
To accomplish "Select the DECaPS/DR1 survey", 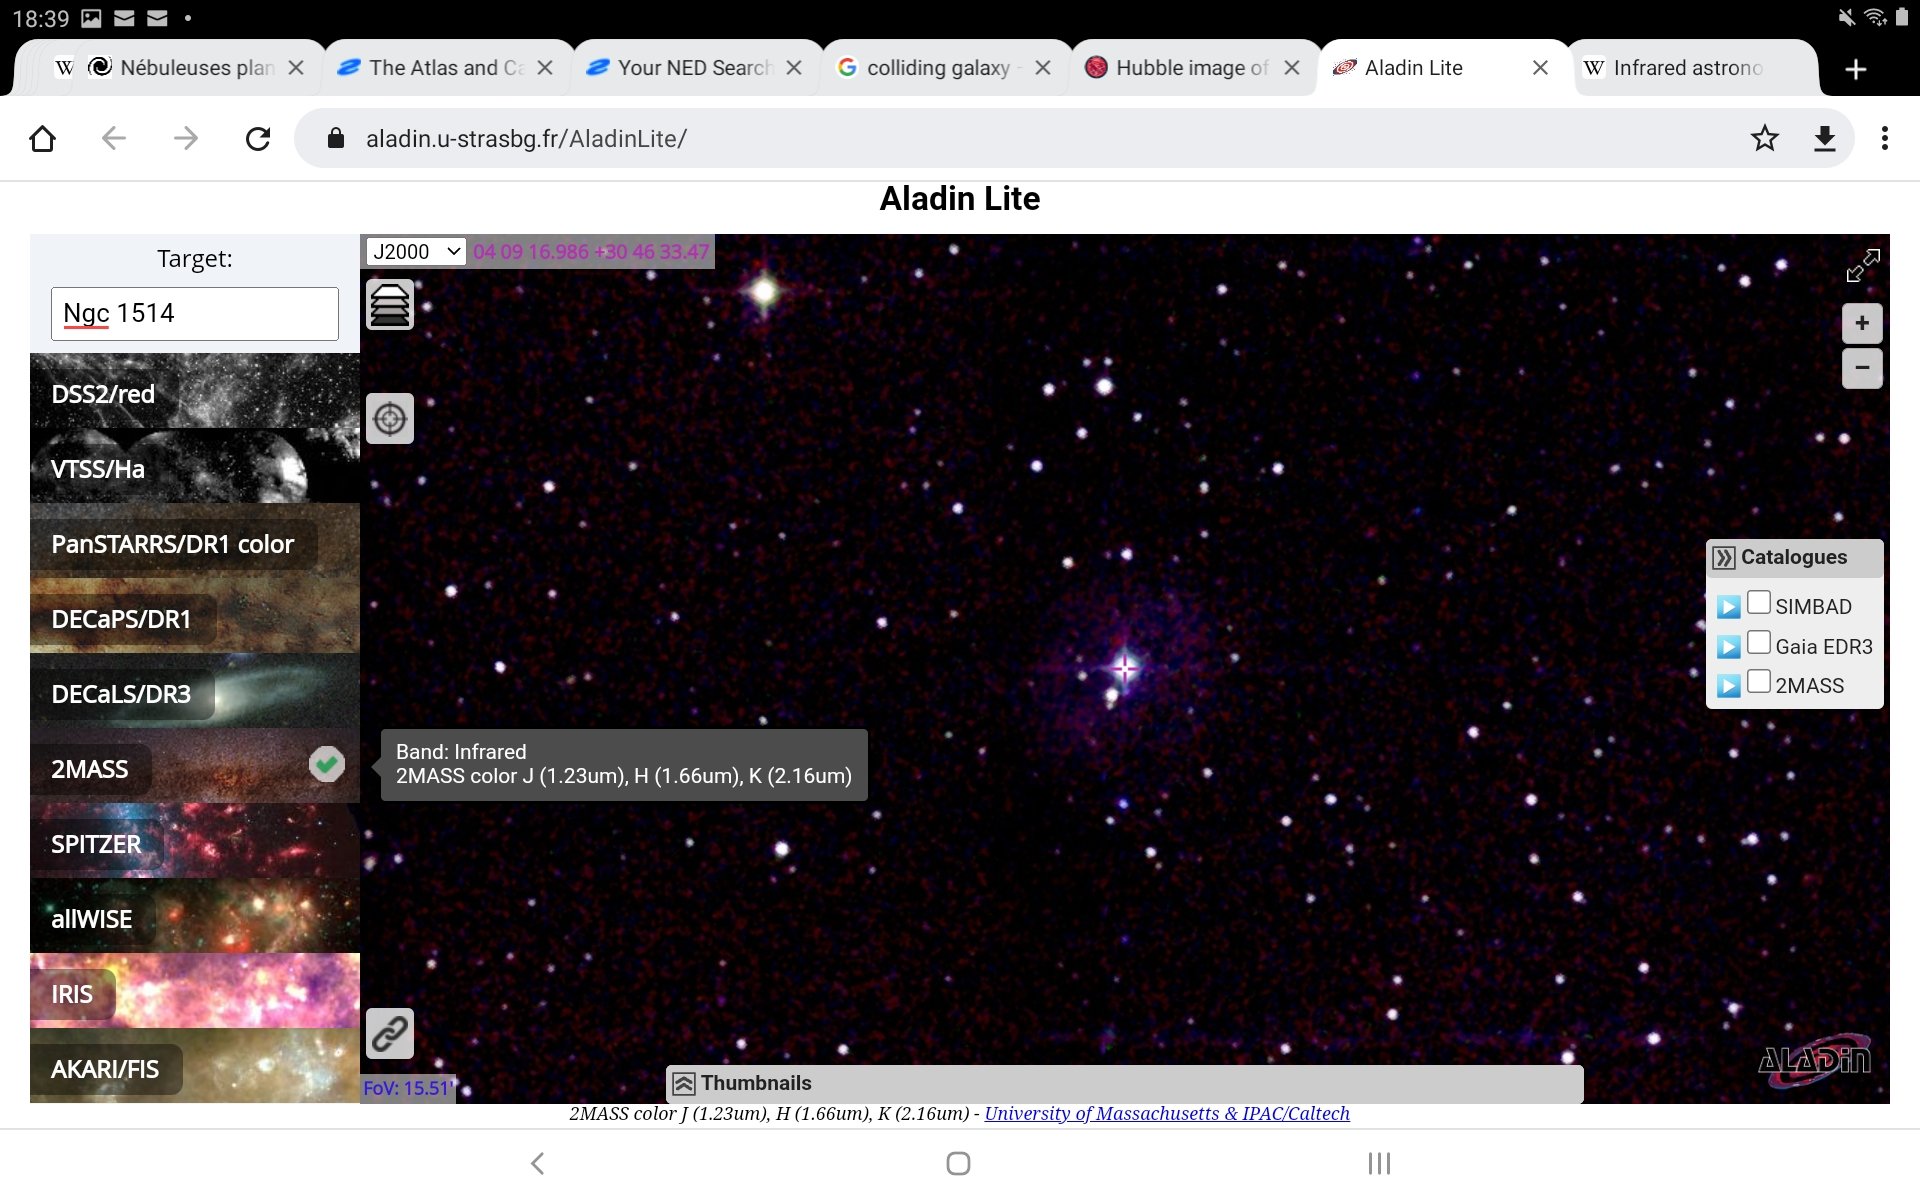I will tap(195, 616).
